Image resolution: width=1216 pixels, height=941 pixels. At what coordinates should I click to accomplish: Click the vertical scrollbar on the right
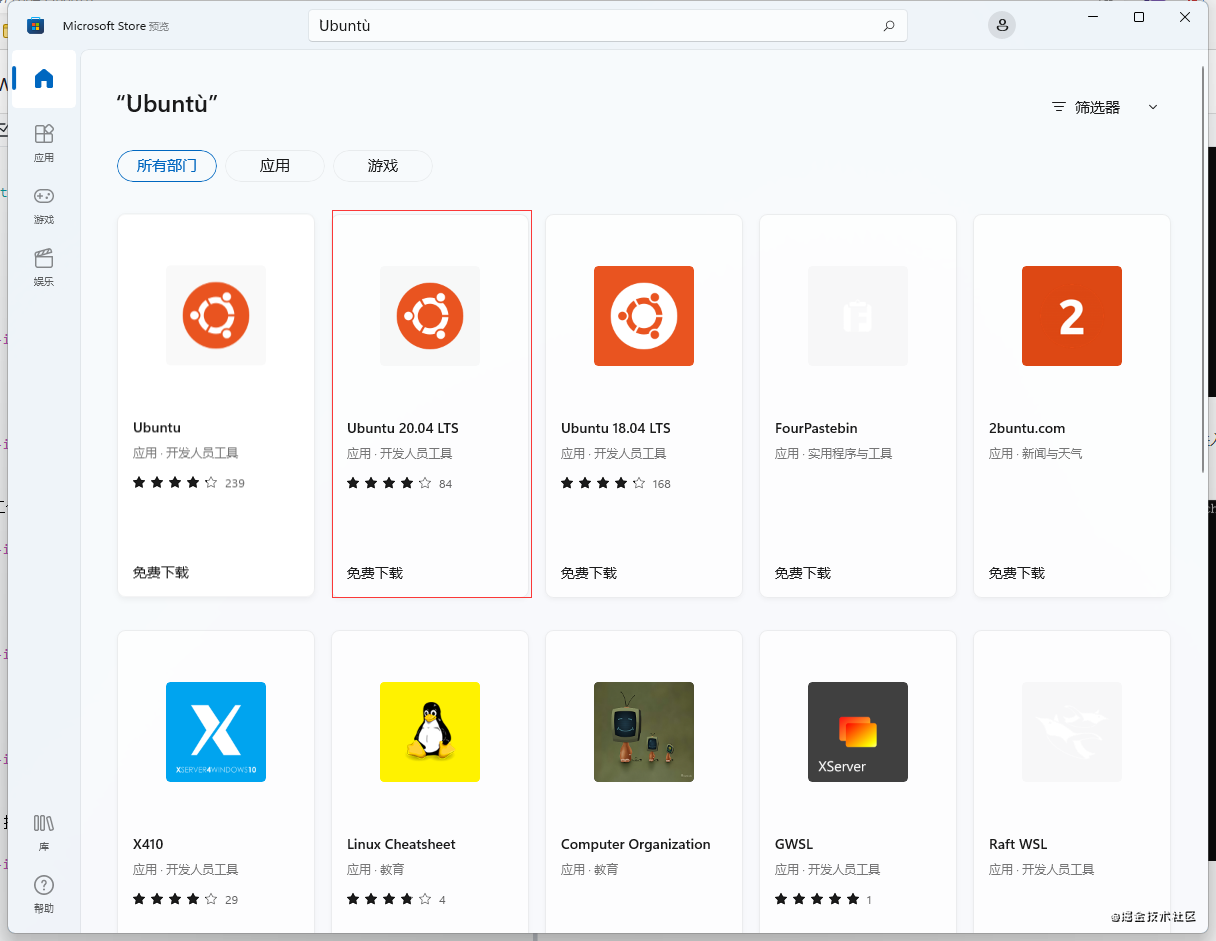pyautogui.click(x=1203, y=270)
